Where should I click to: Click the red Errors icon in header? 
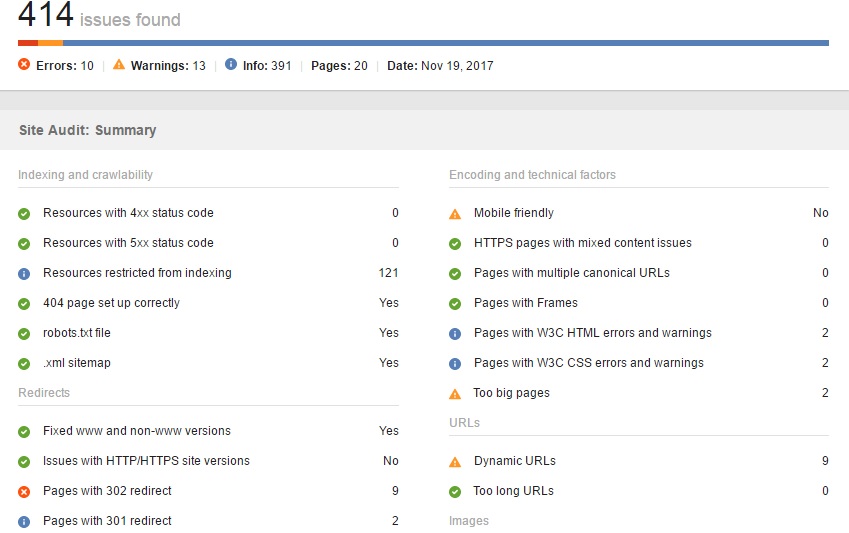[24, 64]
